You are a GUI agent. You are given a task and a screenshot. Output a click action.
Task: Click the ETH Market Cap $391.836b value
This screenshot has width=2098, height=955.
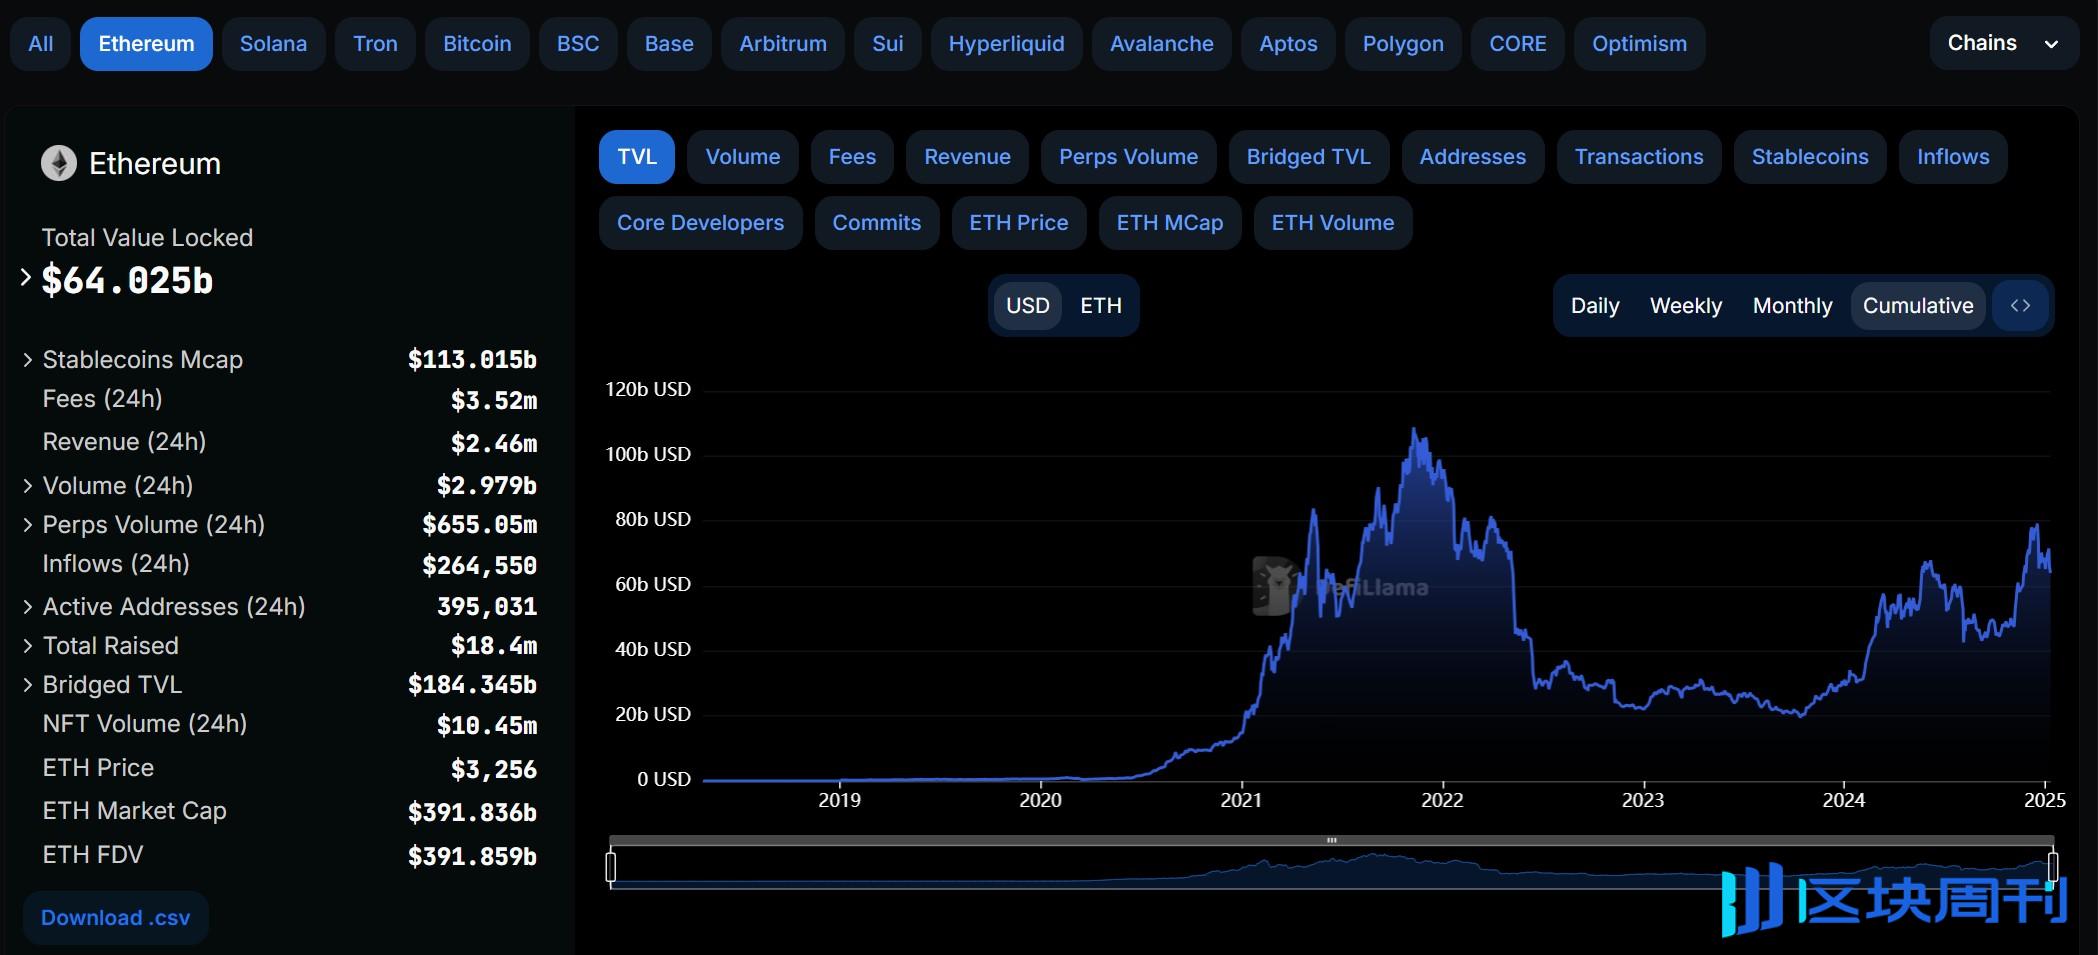pos(472,812)
